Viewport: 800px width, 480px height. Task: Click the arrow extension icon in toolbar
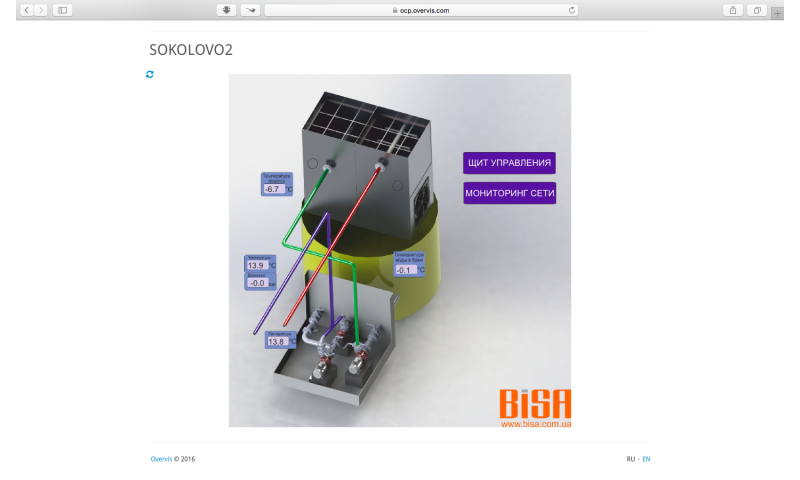point(249,10)
